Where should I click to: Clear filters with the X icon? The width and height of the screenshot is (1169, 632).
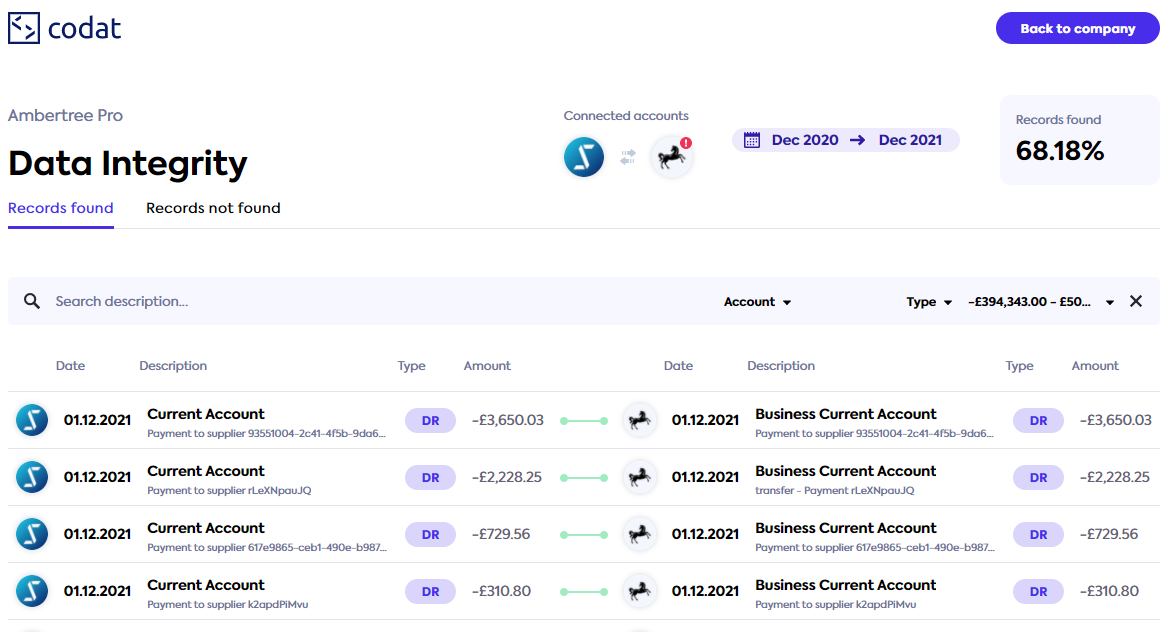pyautogui.click(x=1135, y=301)
